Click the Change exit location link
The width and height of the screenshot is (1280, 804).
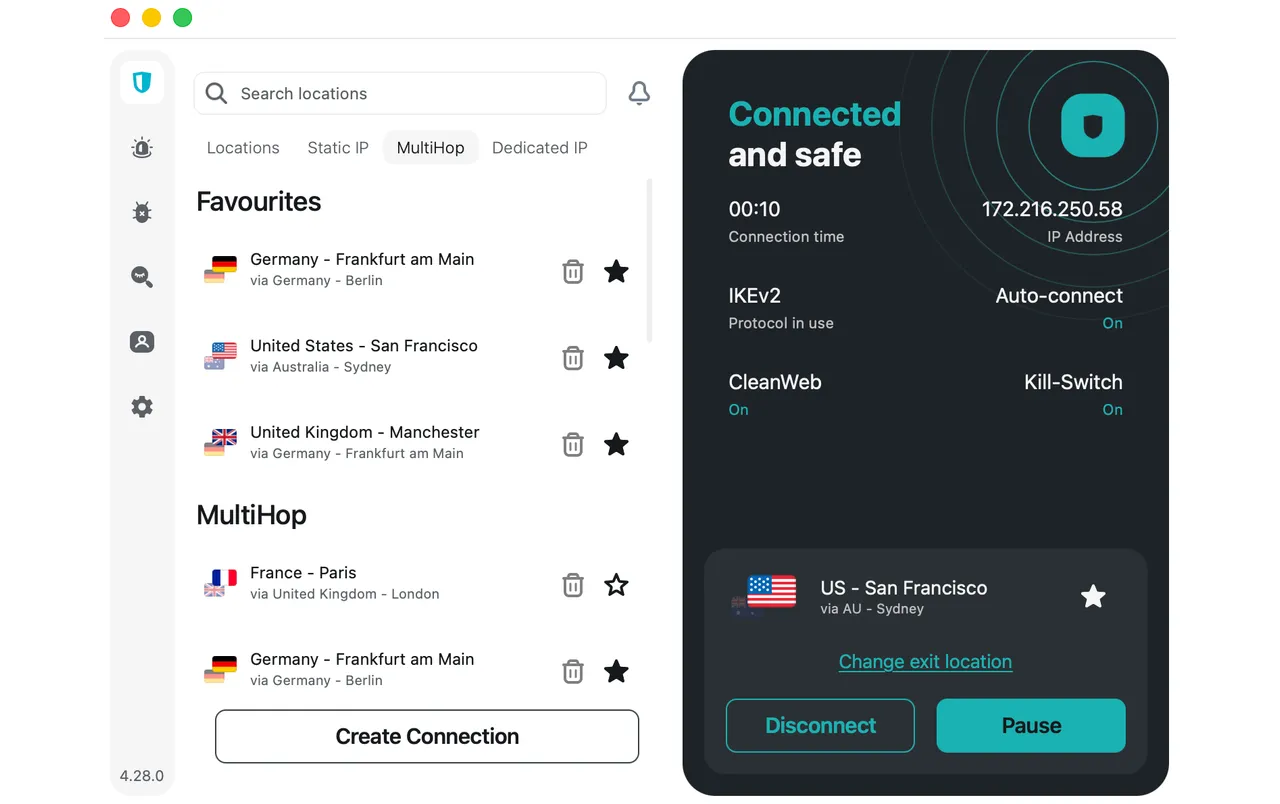[925, 662]
